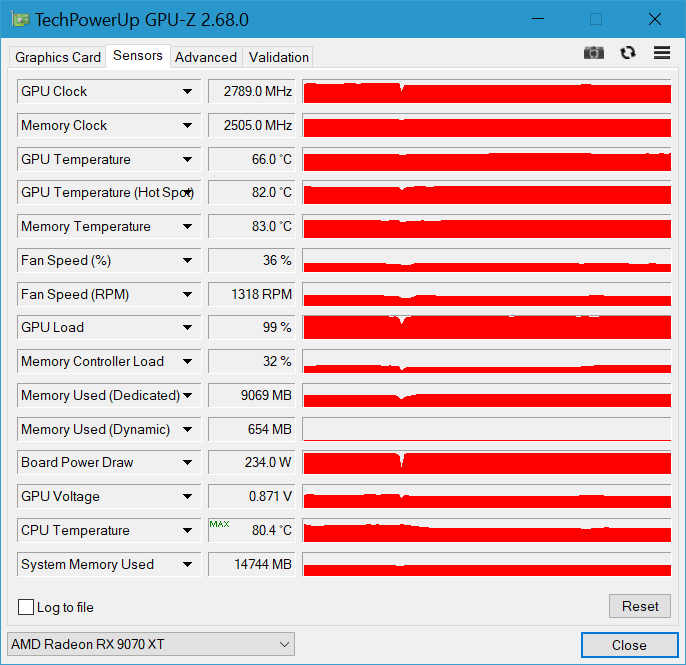Take a screenshot with the camera icon
686x665 pixels.
[594, 53]
